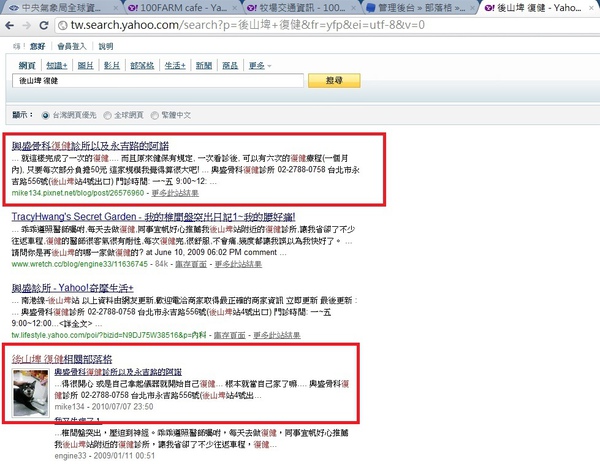Click author line engine33 - 2009/01/11 00:51
600x464 pixels.
point(104,456)
